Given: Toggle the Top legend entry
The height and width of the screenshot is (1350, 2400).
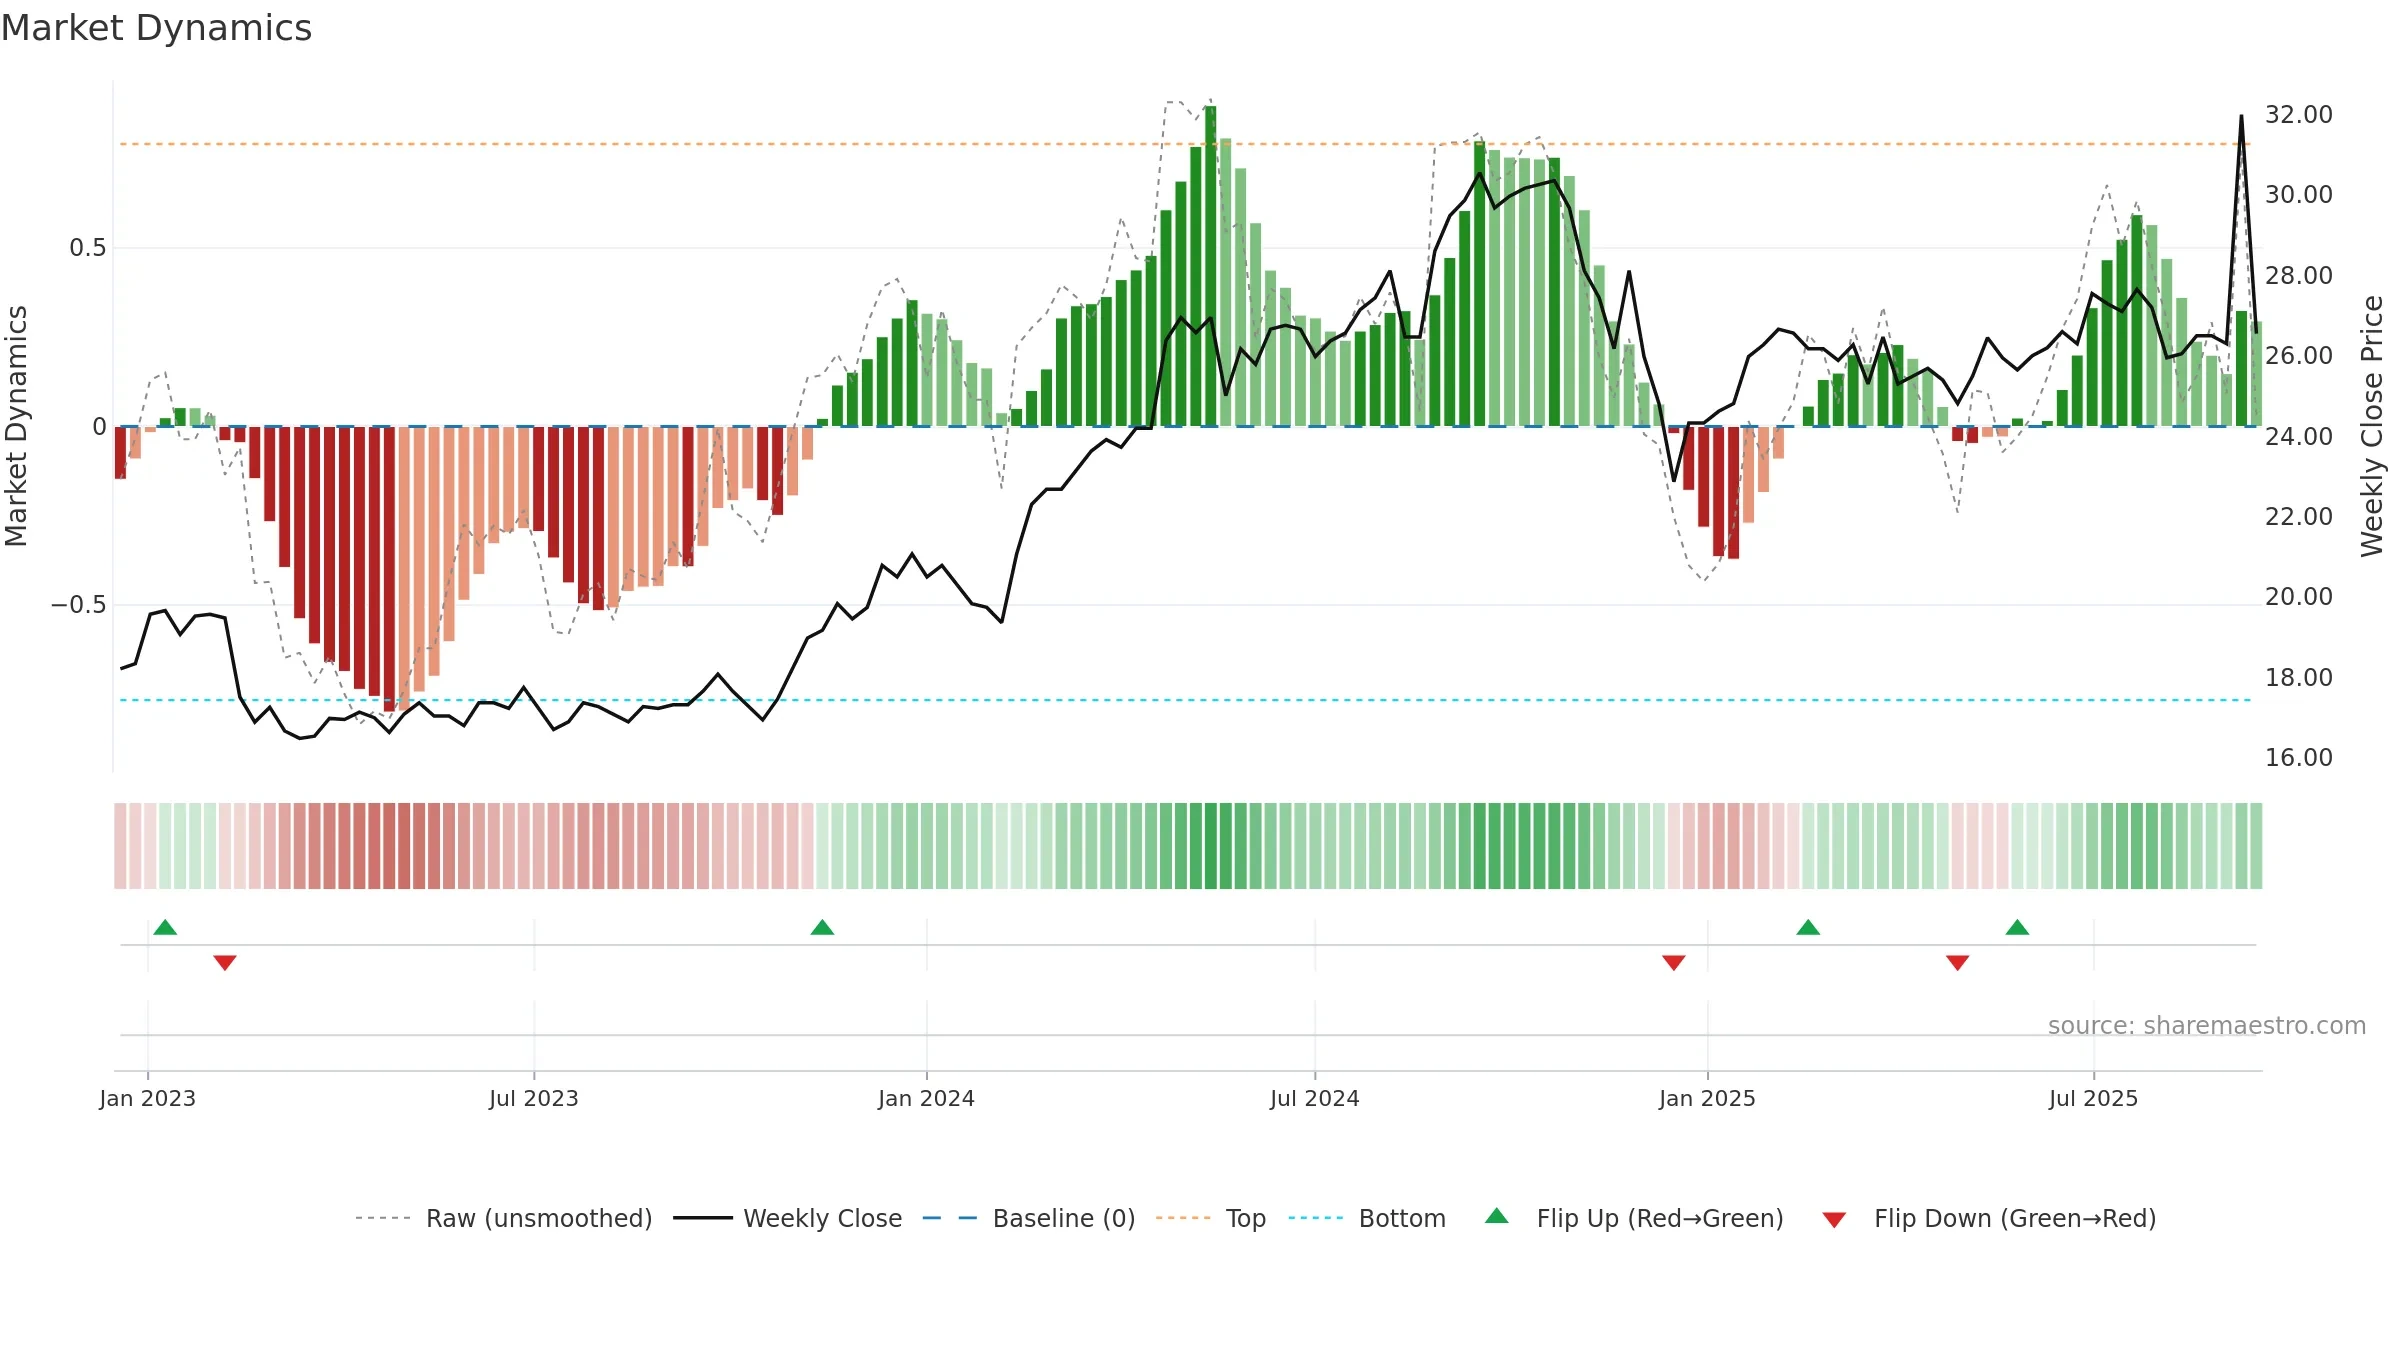Looking at the screenshot, I should (1211, 1218).
